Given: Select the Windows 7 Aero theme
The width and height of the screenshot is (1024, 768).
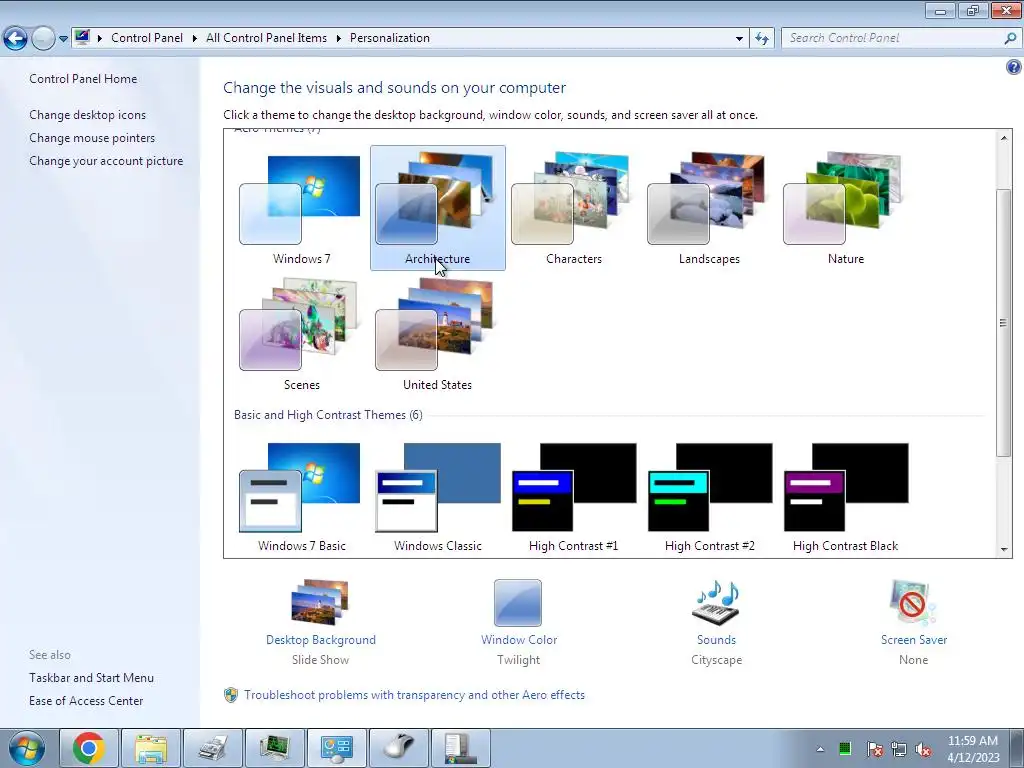Looking at the screenshot, I should [301, 208].
